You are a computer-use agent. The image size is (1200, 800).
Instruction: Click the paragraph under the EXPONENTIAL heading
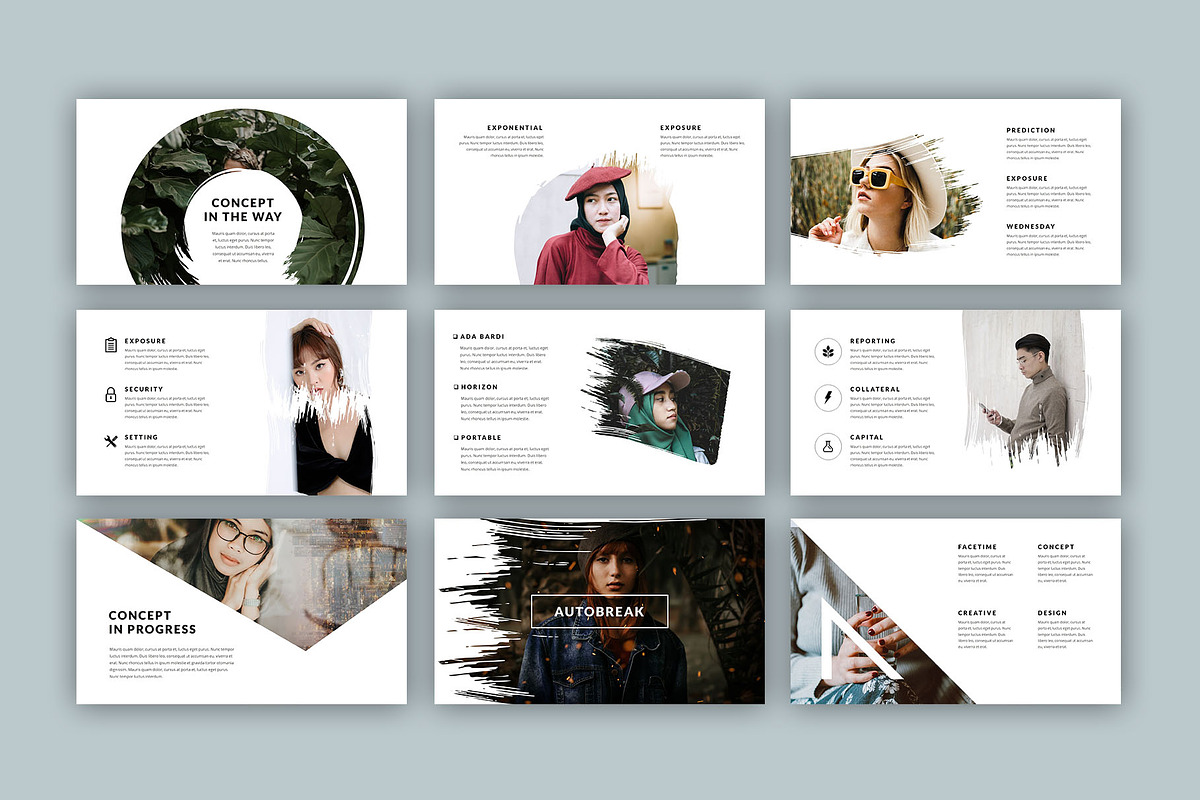coord(500,146)
